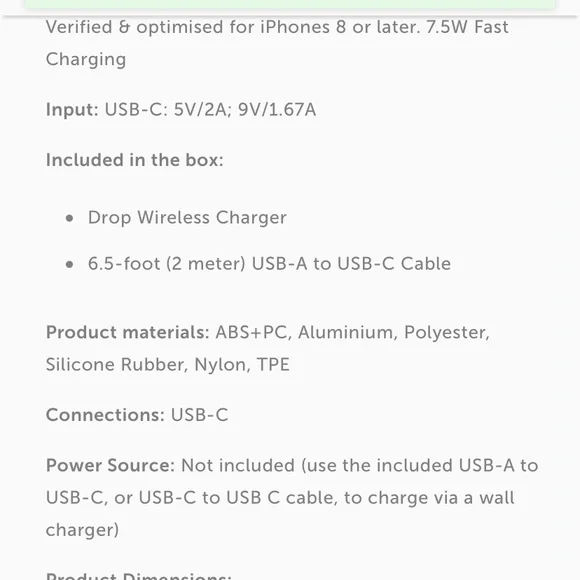This screenshot has height=580, width=580.
Task: Click the 'Verified & optimised for iPhones' text
Action: [x=188, y=27]
